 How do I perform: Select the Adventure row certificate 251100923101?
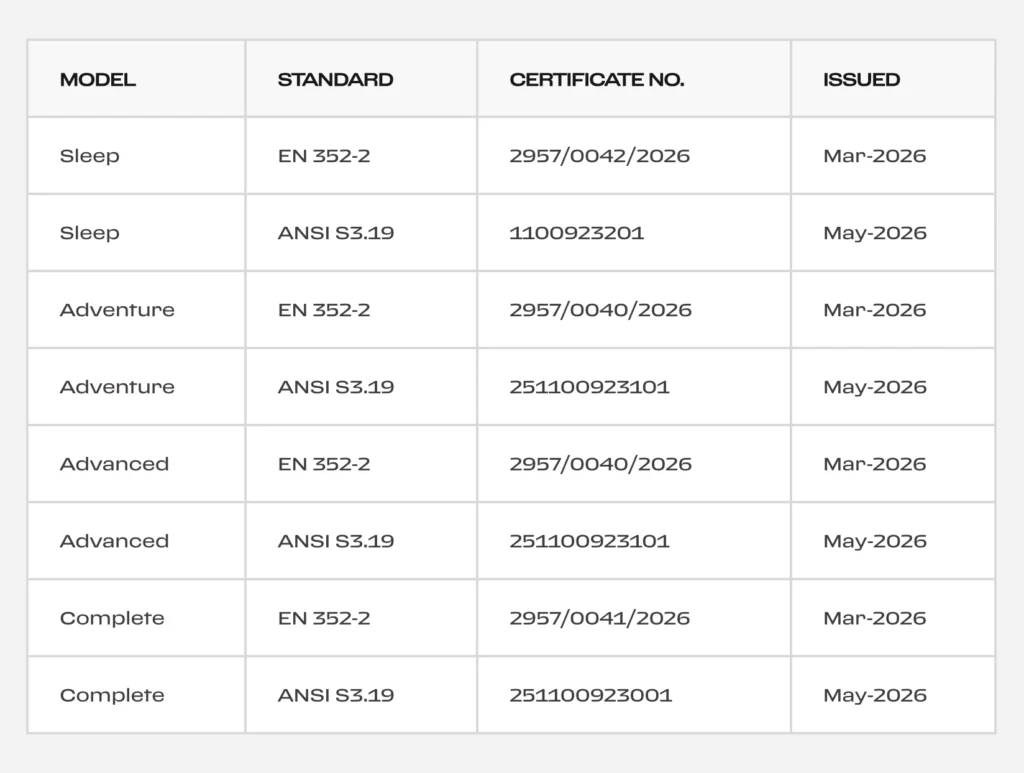pyautogui.click(x=589, y=387)
